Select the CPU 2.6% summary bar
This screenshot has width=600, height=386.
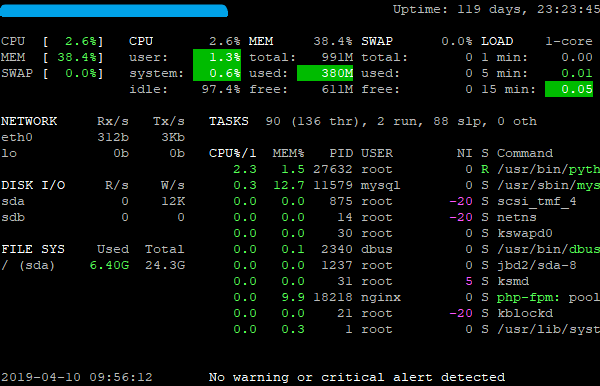coord(52,41)
